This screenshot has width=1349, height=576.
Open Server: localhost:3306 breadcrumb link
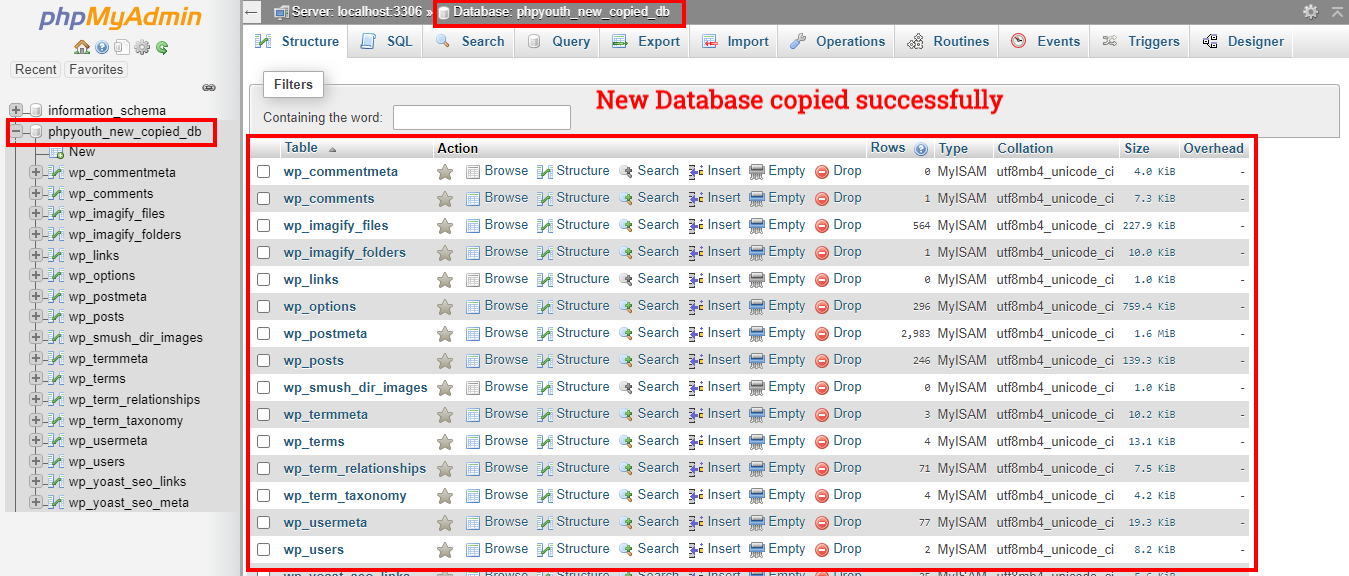(x=356, y=12)
